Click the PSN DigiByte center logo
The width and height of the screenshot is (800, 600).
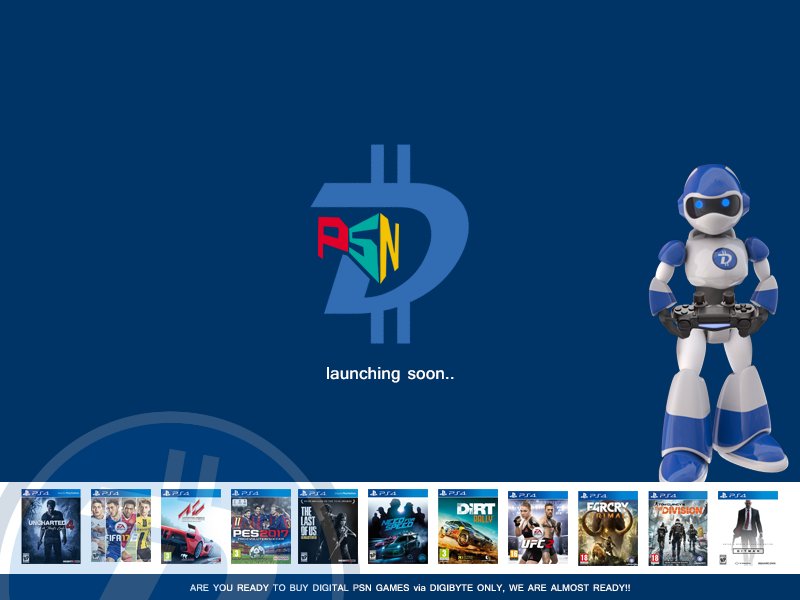[x=390, y=244]
